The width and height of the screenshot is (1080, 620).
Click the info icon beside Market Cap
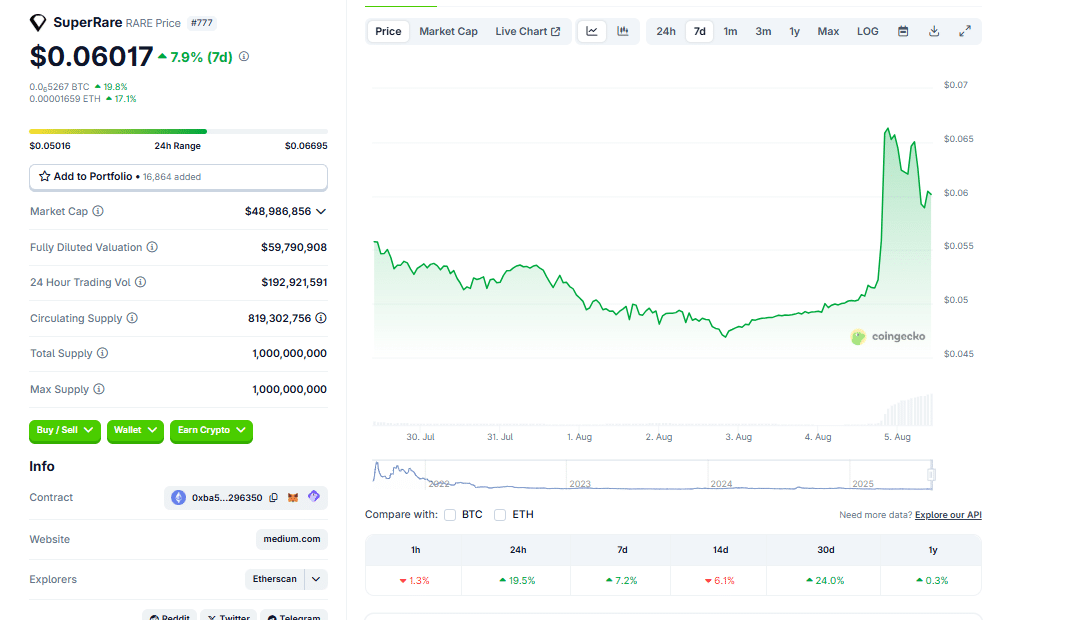pos(98,212)
